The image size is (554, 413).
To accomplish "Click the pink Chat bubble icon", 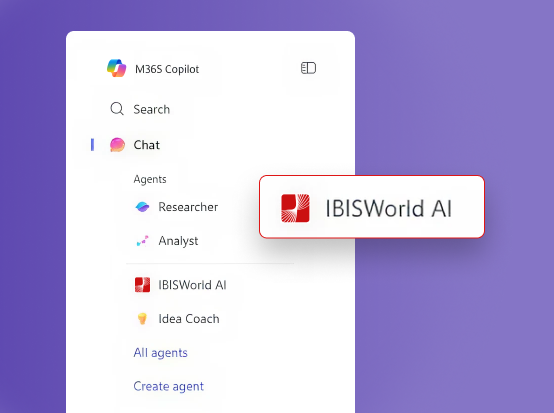I will [117, 145].
